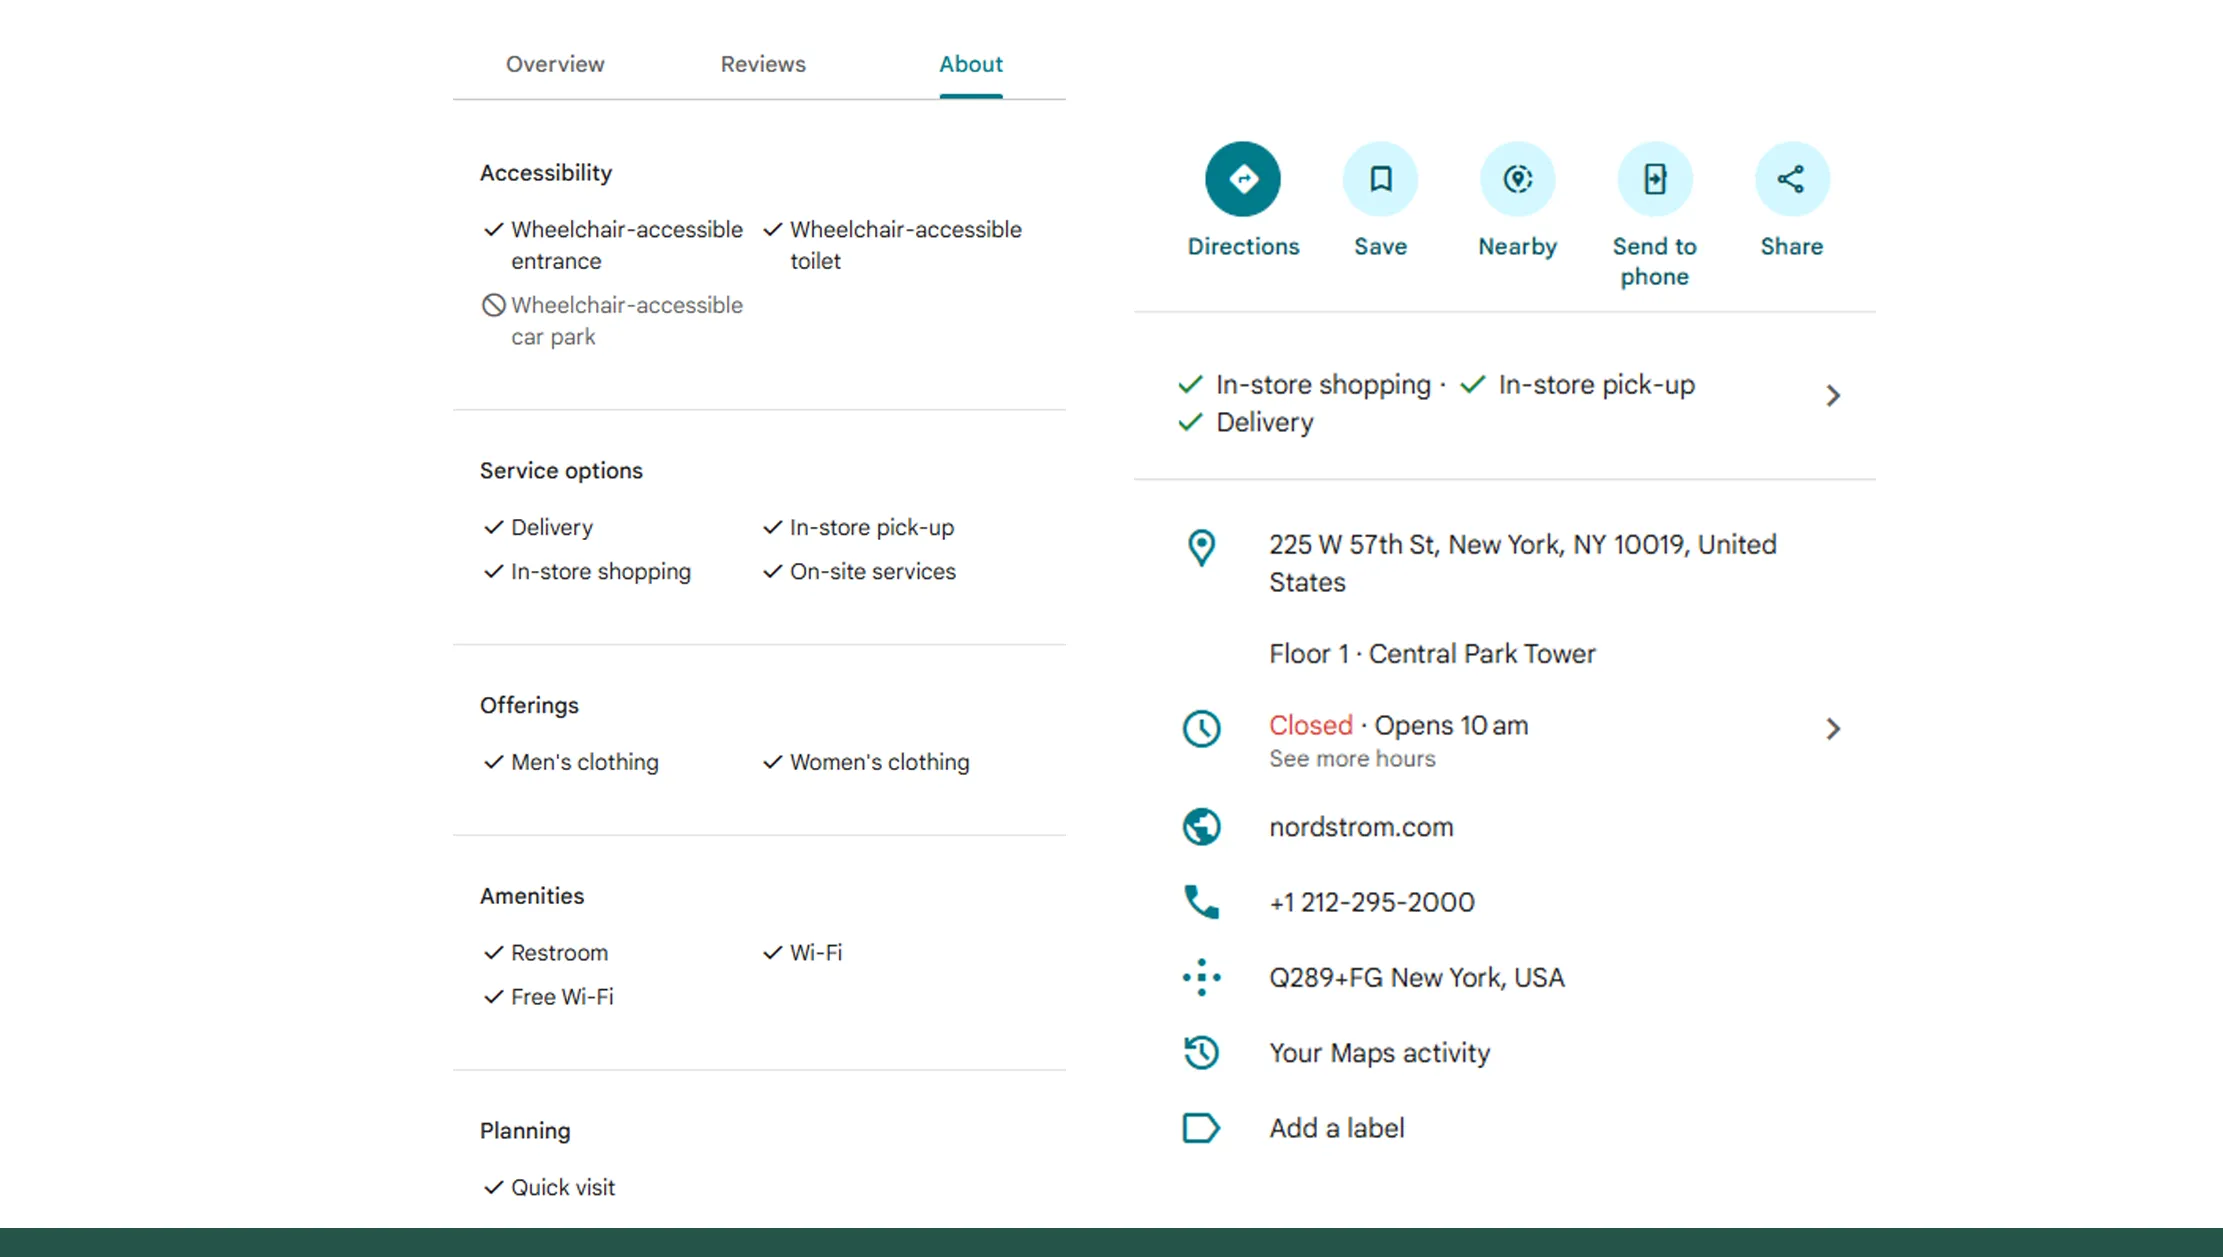The image size is (2223, 1257).
Task: Open the Overview tab
Action: (555, 63)
